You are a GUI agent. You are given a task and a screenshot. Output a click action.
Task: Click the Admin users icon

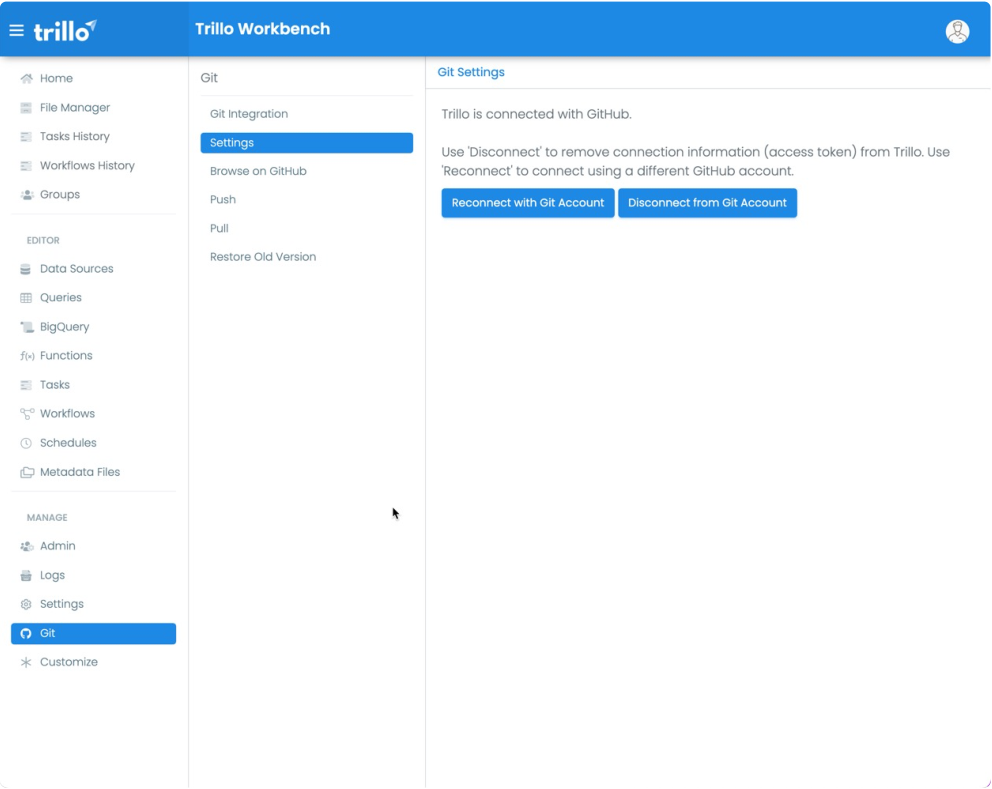pyautogui.click(x=27, y=546)
